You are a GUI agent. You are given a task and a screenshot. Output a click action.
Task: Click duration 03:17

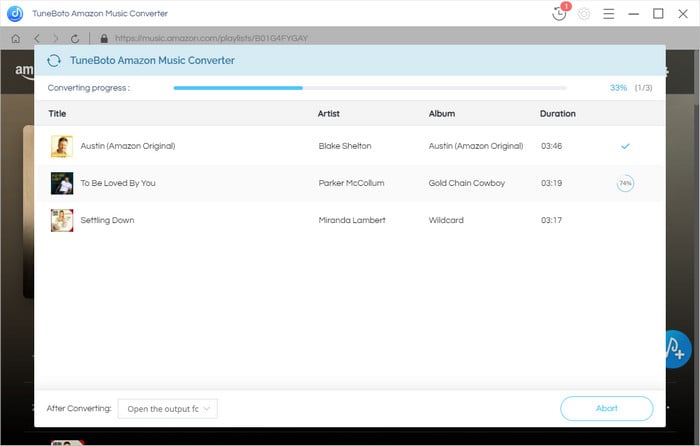click(551, 220)
